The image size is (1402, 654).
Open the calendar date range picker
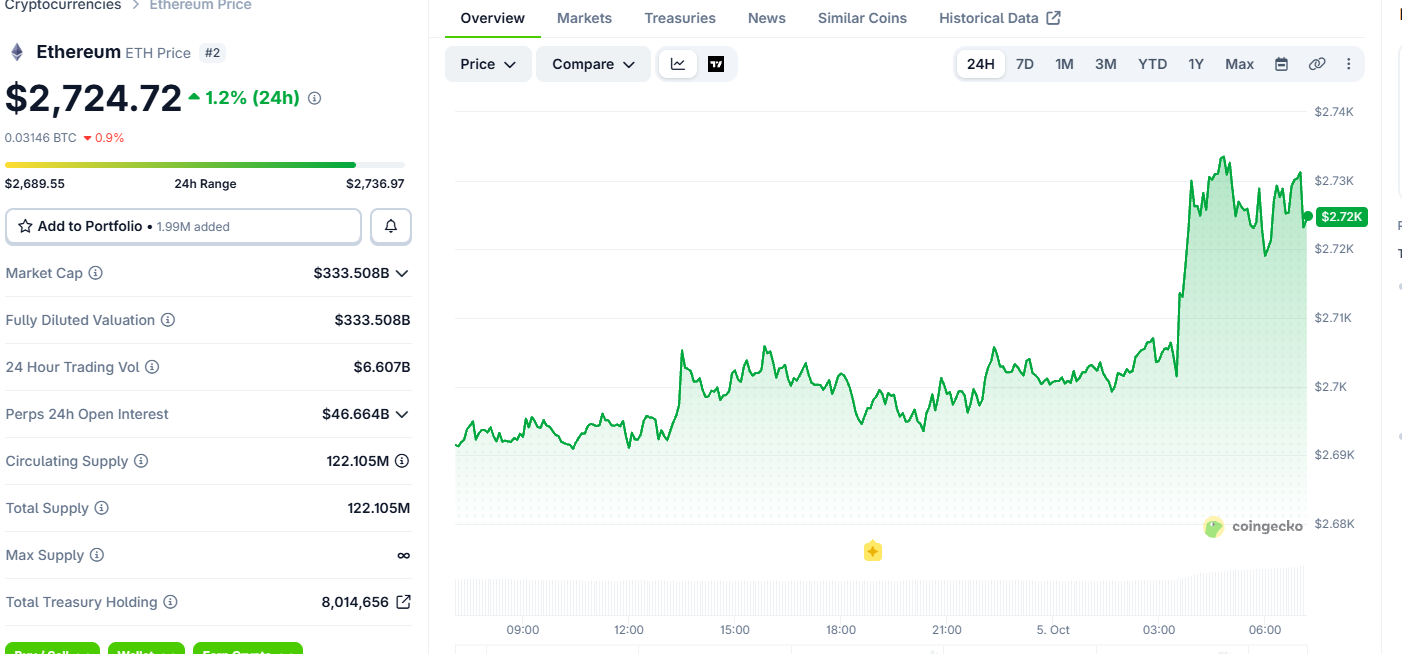click(1281, 64)
